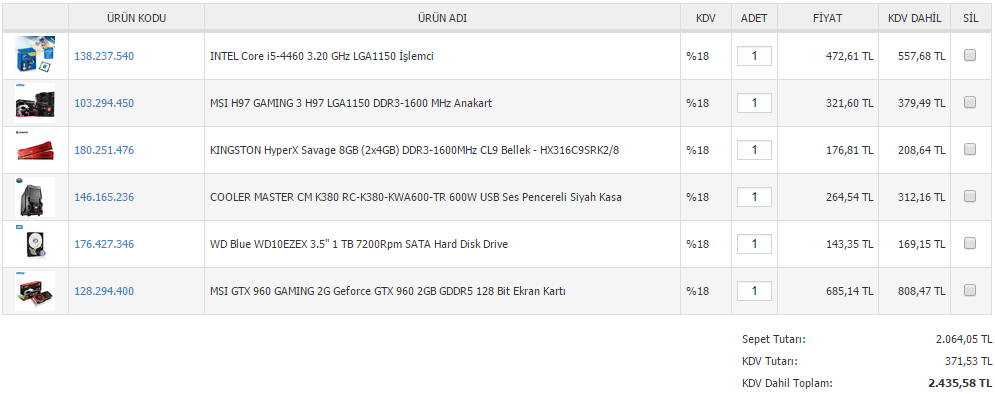
Task: Click the ÜRÜN ADI column header
Action: (442, 18)
